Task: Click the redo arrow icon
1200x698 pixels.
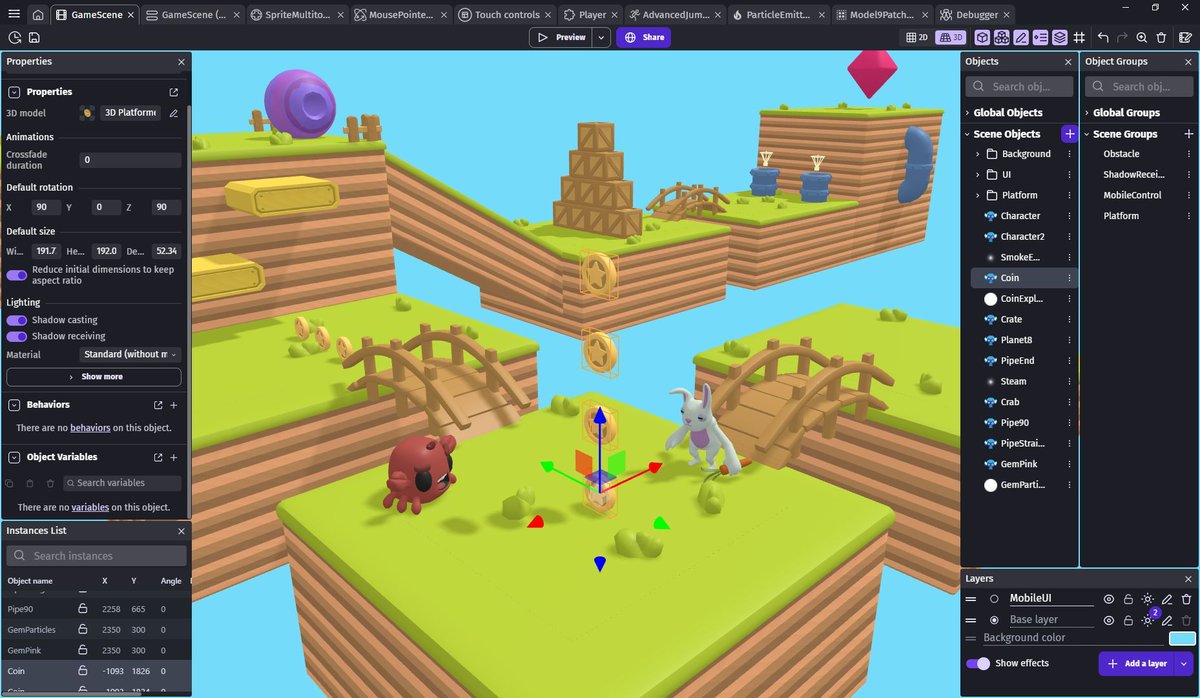Action: pos(1123,37)
